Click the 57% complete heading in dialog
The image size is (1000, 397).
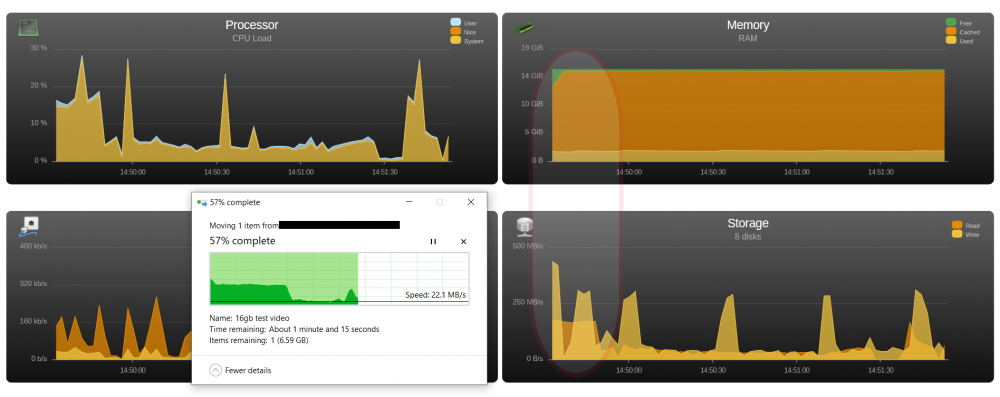point(242,241)
